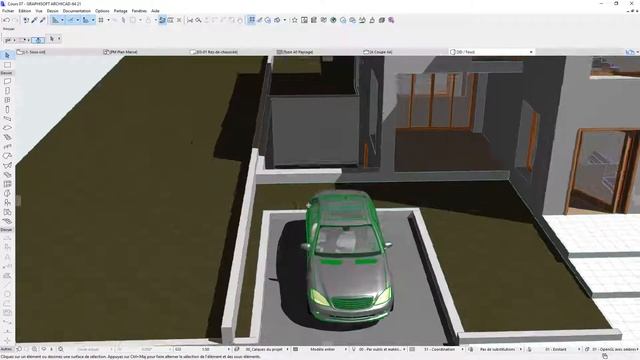Image resolution: width=640 pixels, height=360 pixels.
Task: Open the Aide menu
Action: coord(155,11)
